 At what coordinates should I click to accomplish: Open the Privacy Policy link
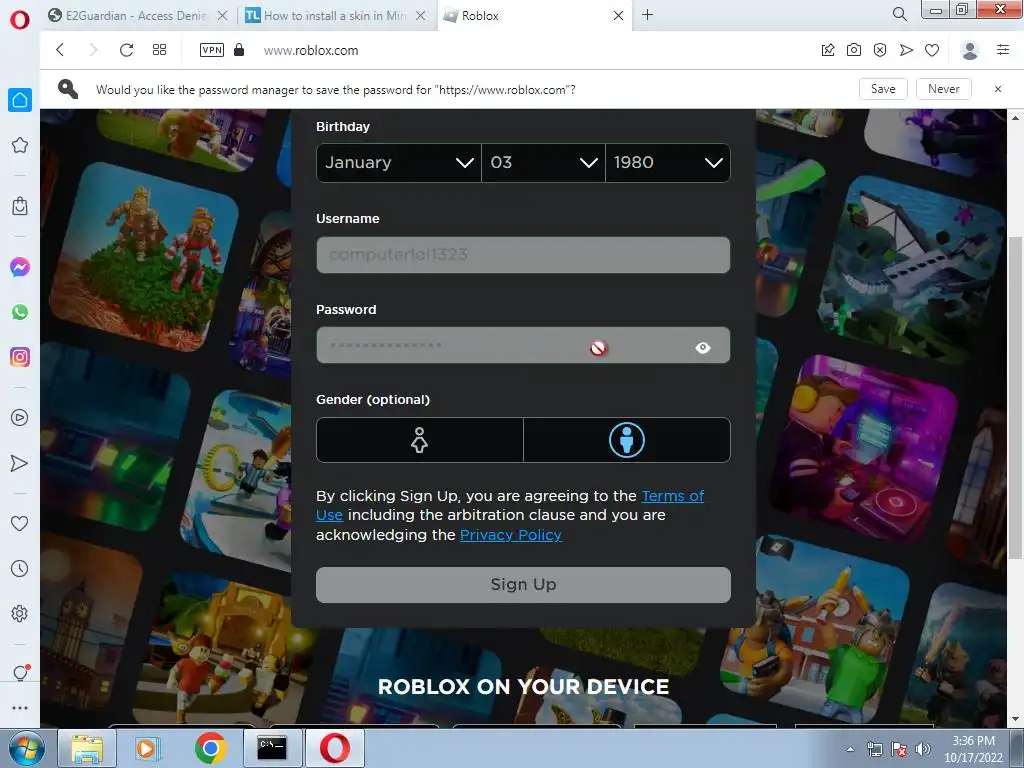511,535
